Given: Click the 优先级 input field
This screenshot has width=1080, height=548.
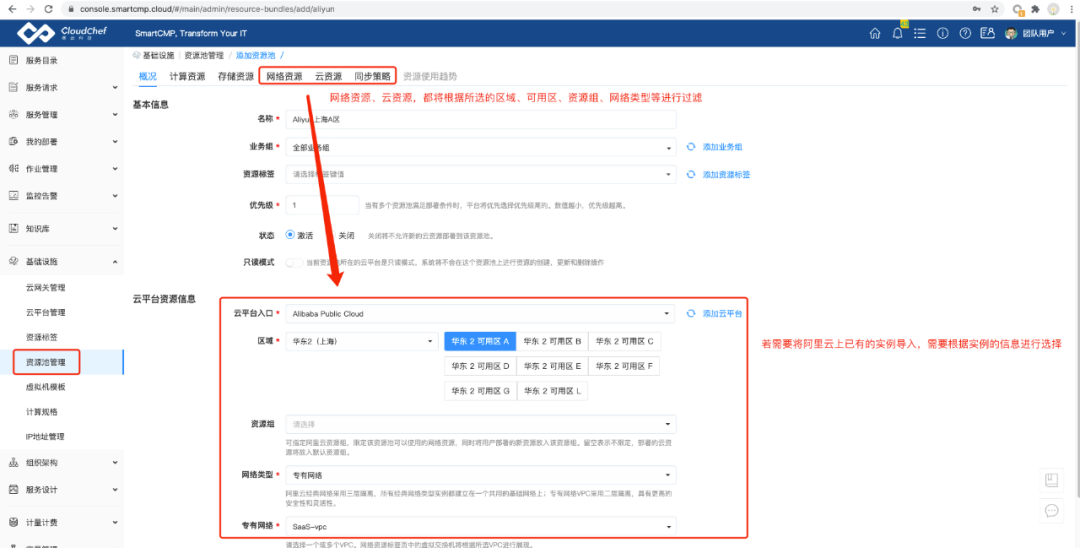Looking at the screenshot, I should 322,205.
